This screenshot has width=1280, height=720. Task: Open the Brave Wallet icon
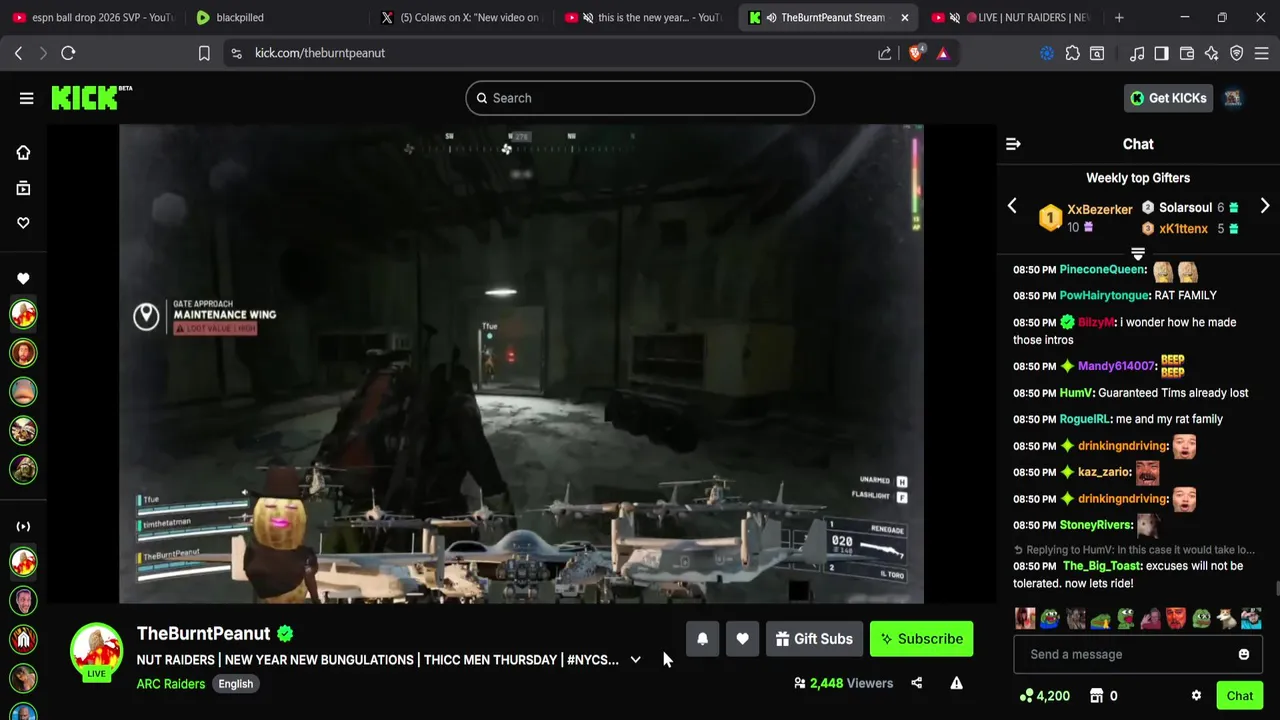point(1187,53)
